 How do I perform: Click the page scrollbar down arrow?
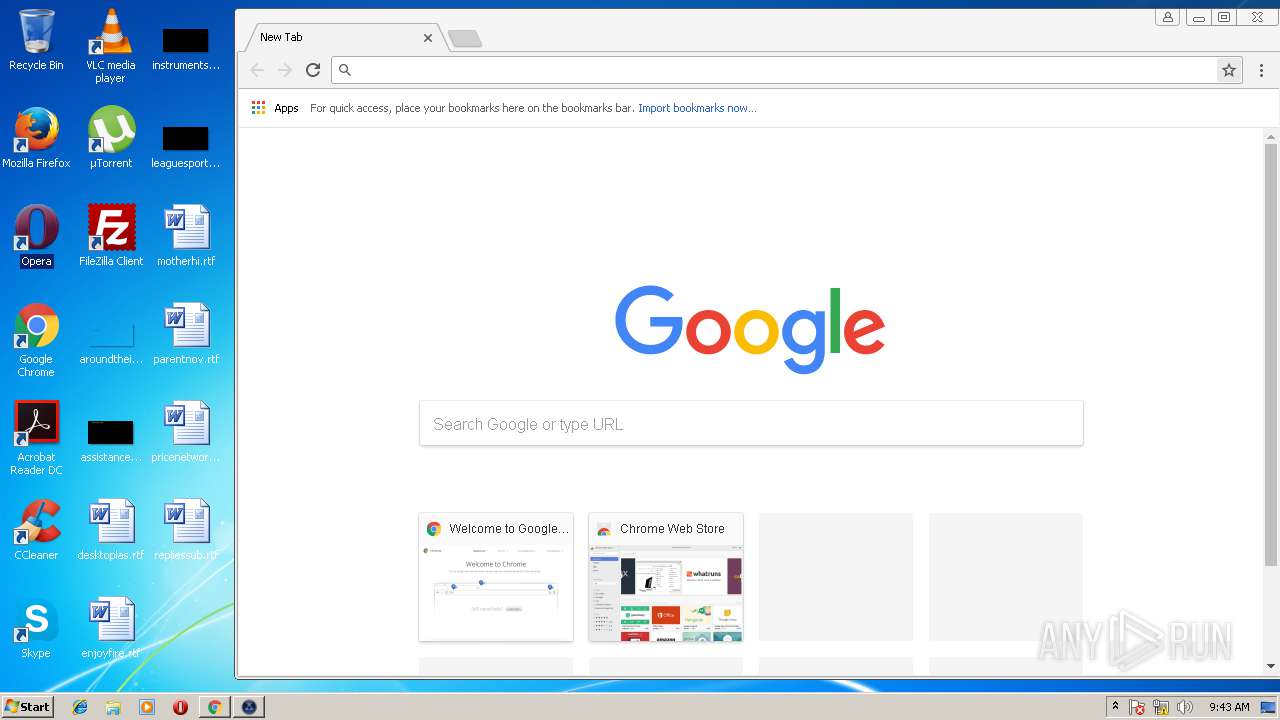[x=1271, y=666]
